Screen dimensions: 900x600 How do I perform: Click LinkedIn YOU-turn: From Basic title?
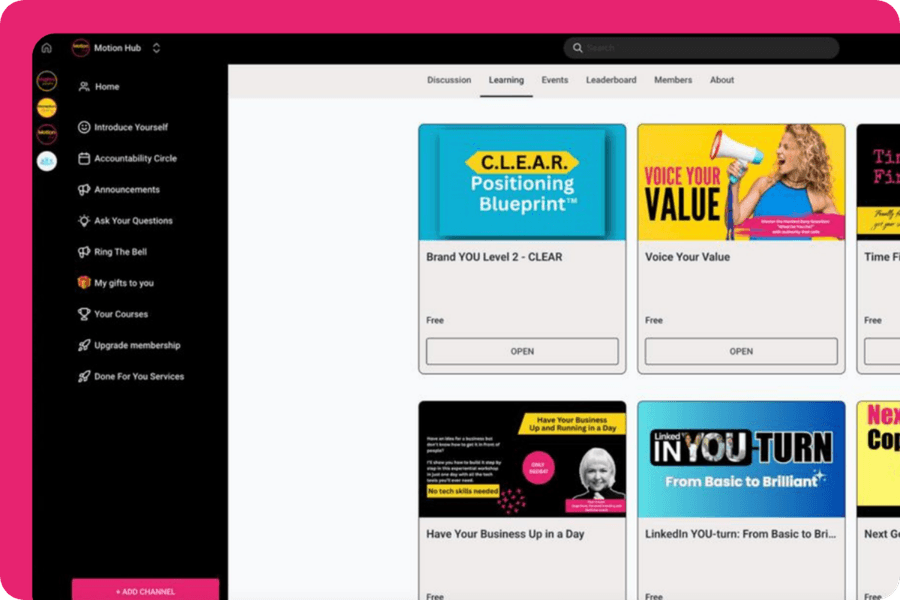coord(740,534)
